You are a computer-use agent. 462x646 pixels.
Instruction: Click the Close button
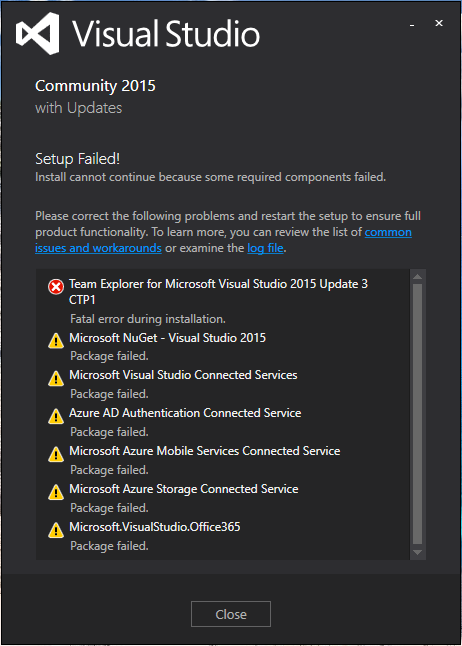(x=231, y=614)
